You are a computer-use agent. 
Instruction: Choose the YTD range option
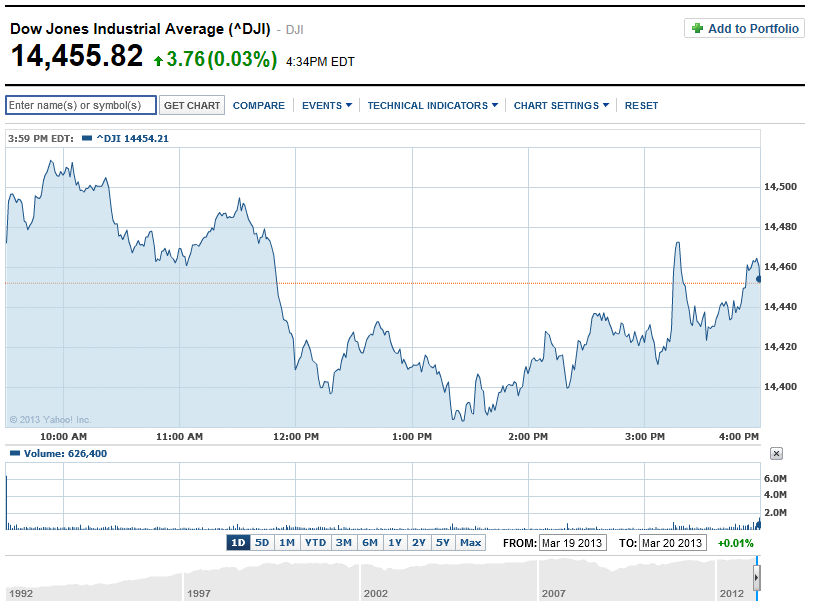(315, 543)
